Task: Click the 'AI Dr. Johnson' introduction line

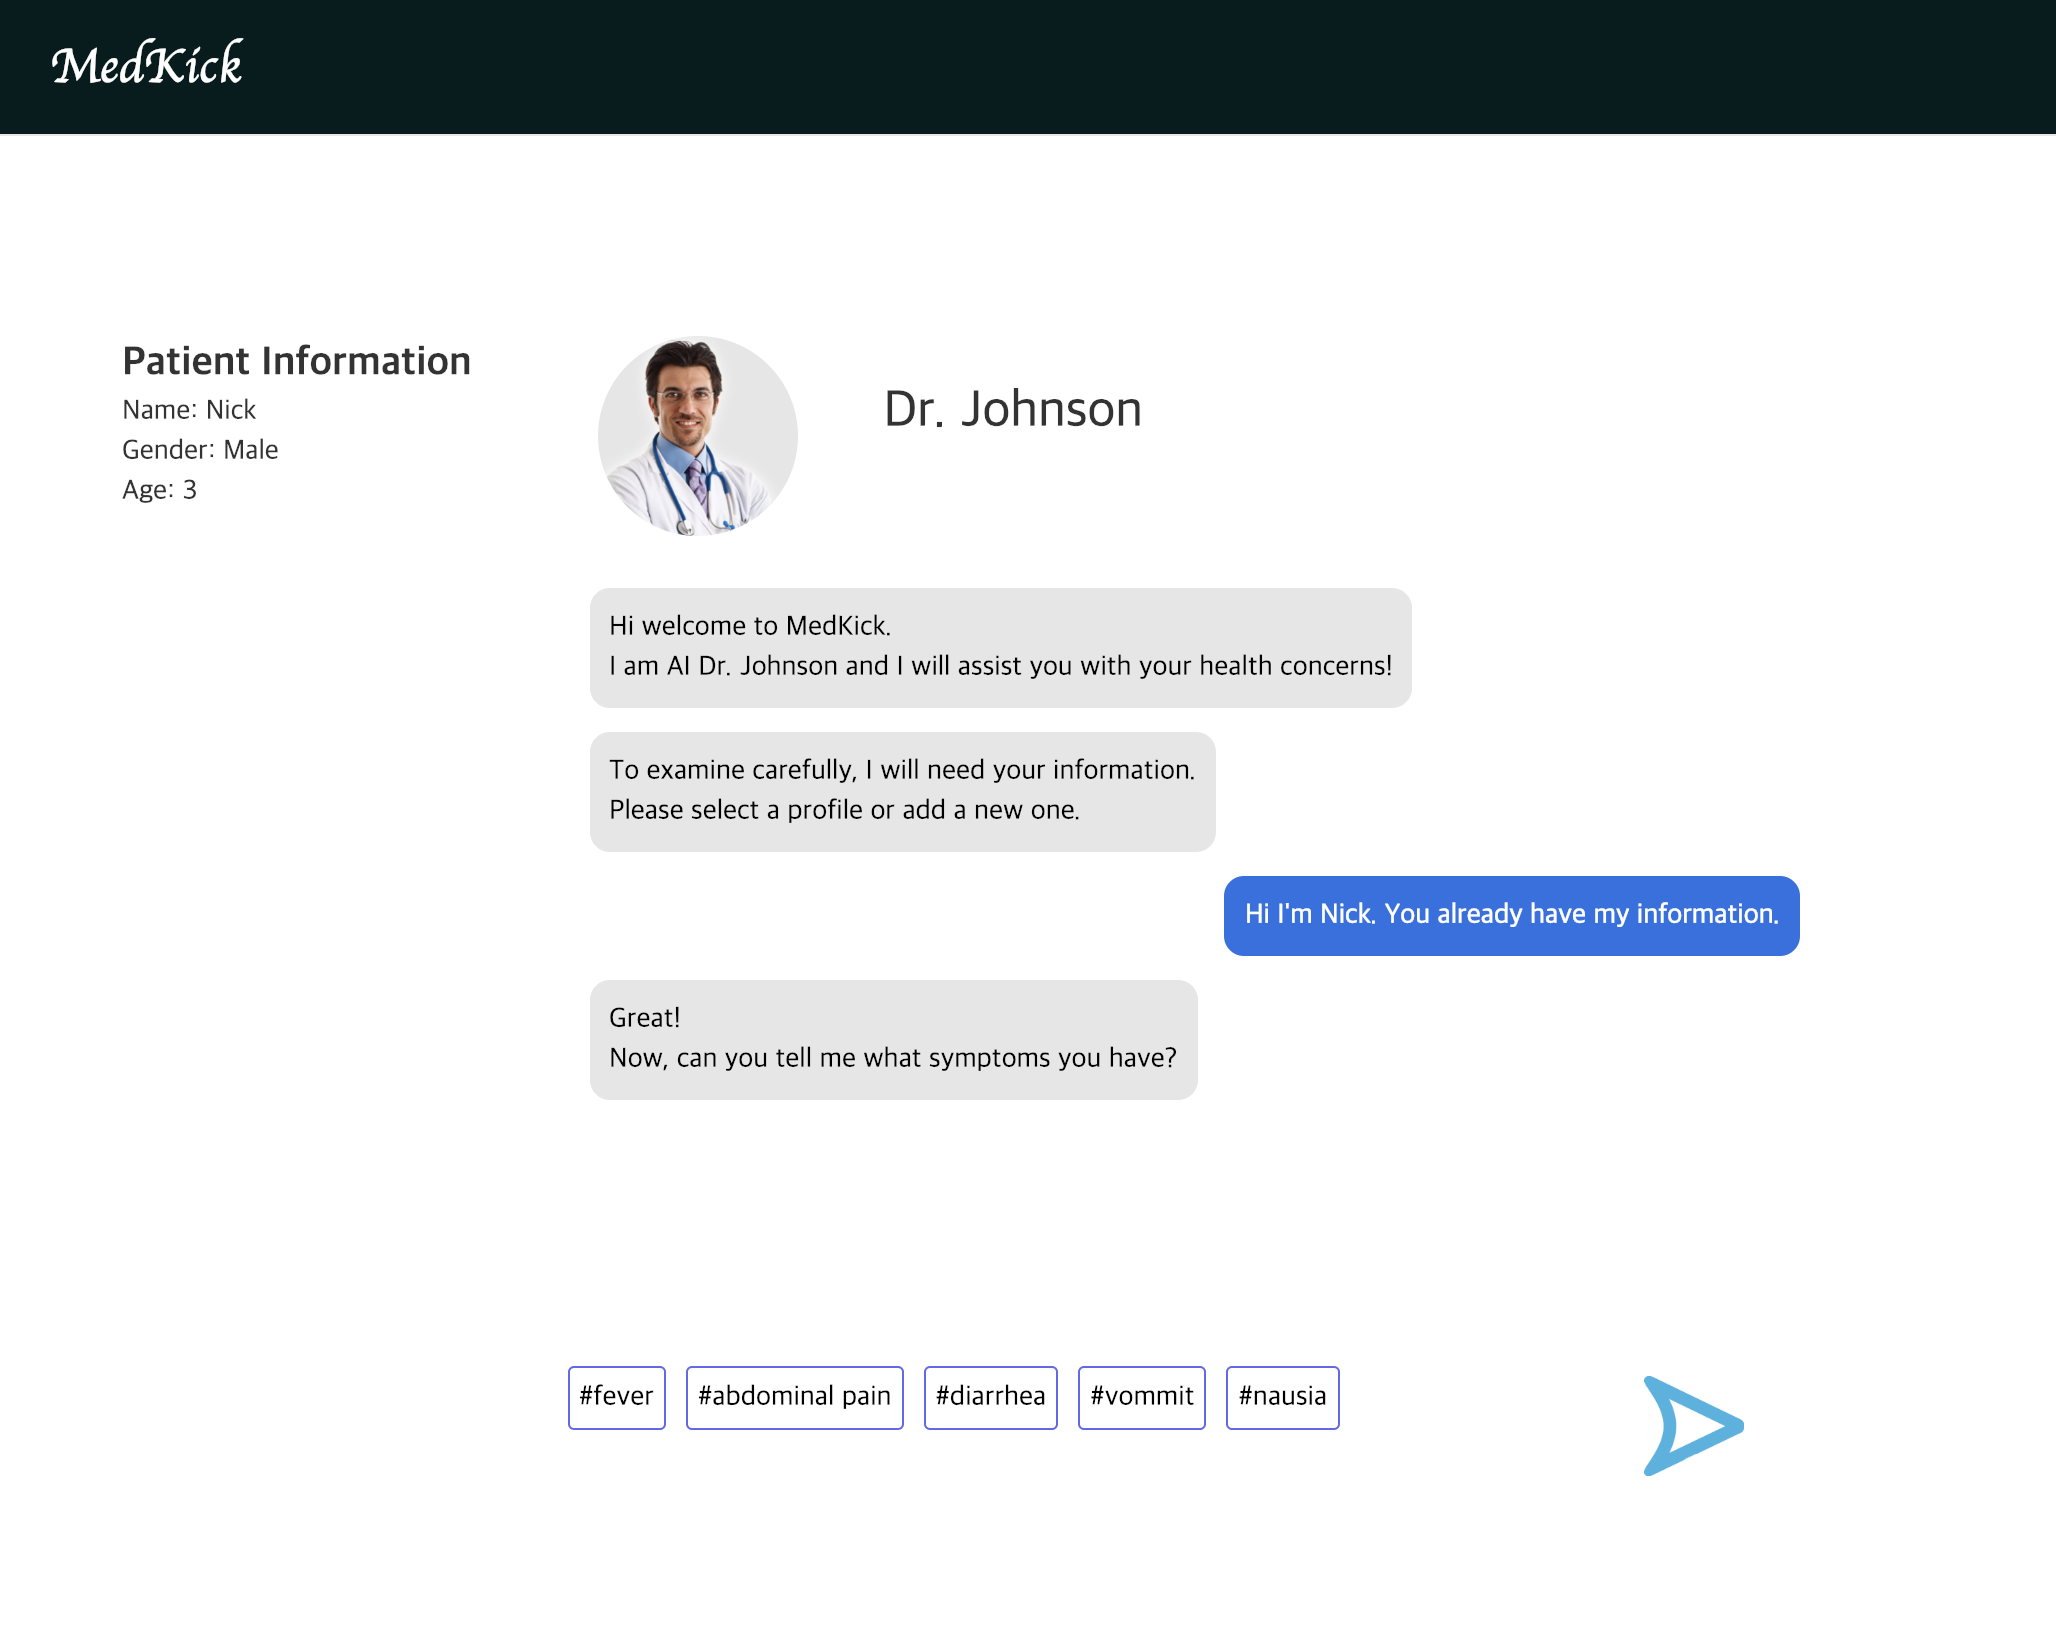Action: click(1000, 666)
